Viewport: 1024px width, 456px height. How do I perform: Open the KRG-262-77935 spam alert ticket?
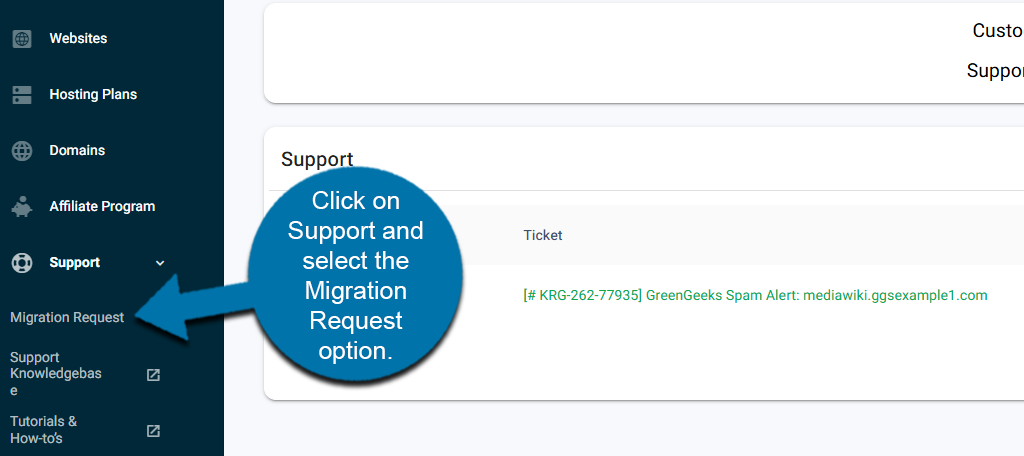[755, 295]
